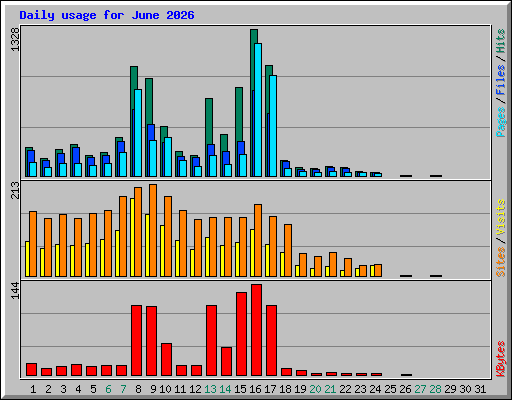Click the 'Files' legend label
Screen dimensions: 512x400
coord(501,80)
